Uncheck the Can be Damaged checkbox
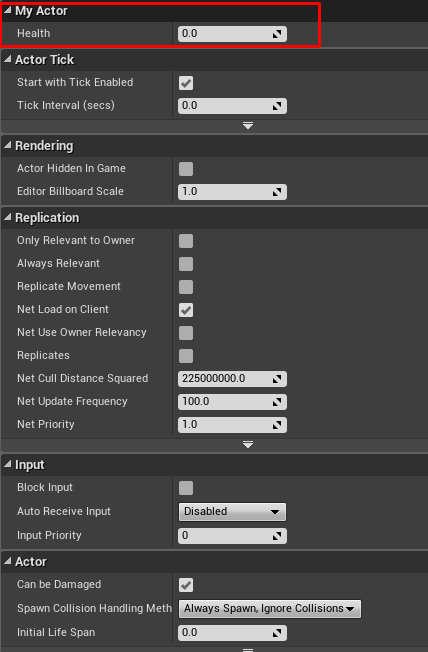This screenshot has height=652, width=428. [186, 585]
